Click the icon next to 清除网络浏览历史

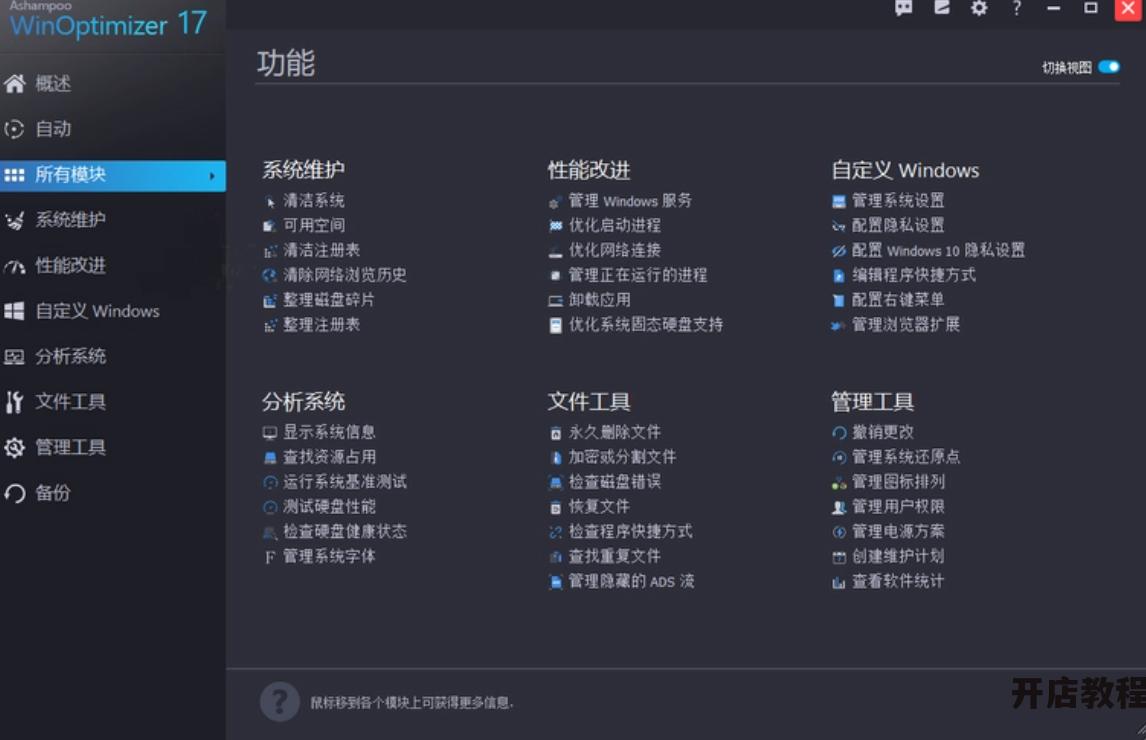[270, 276]
